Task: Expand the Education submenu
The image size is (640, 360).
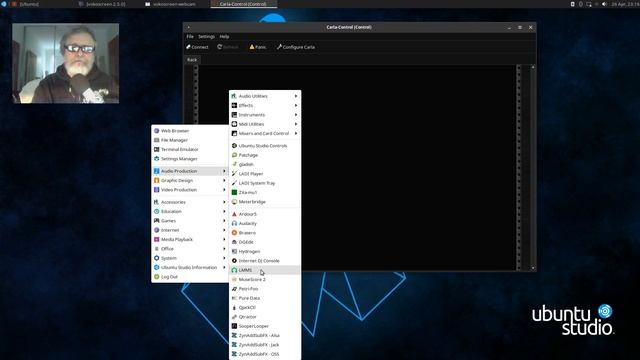Action: [x=190, y=211]
